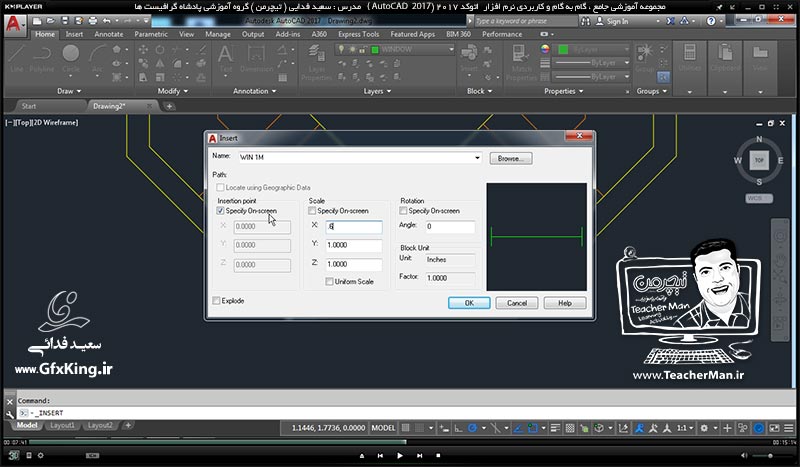Expand the Block panel
The image size is (800, 467).
pyautogui.click(x=480, y=91)
